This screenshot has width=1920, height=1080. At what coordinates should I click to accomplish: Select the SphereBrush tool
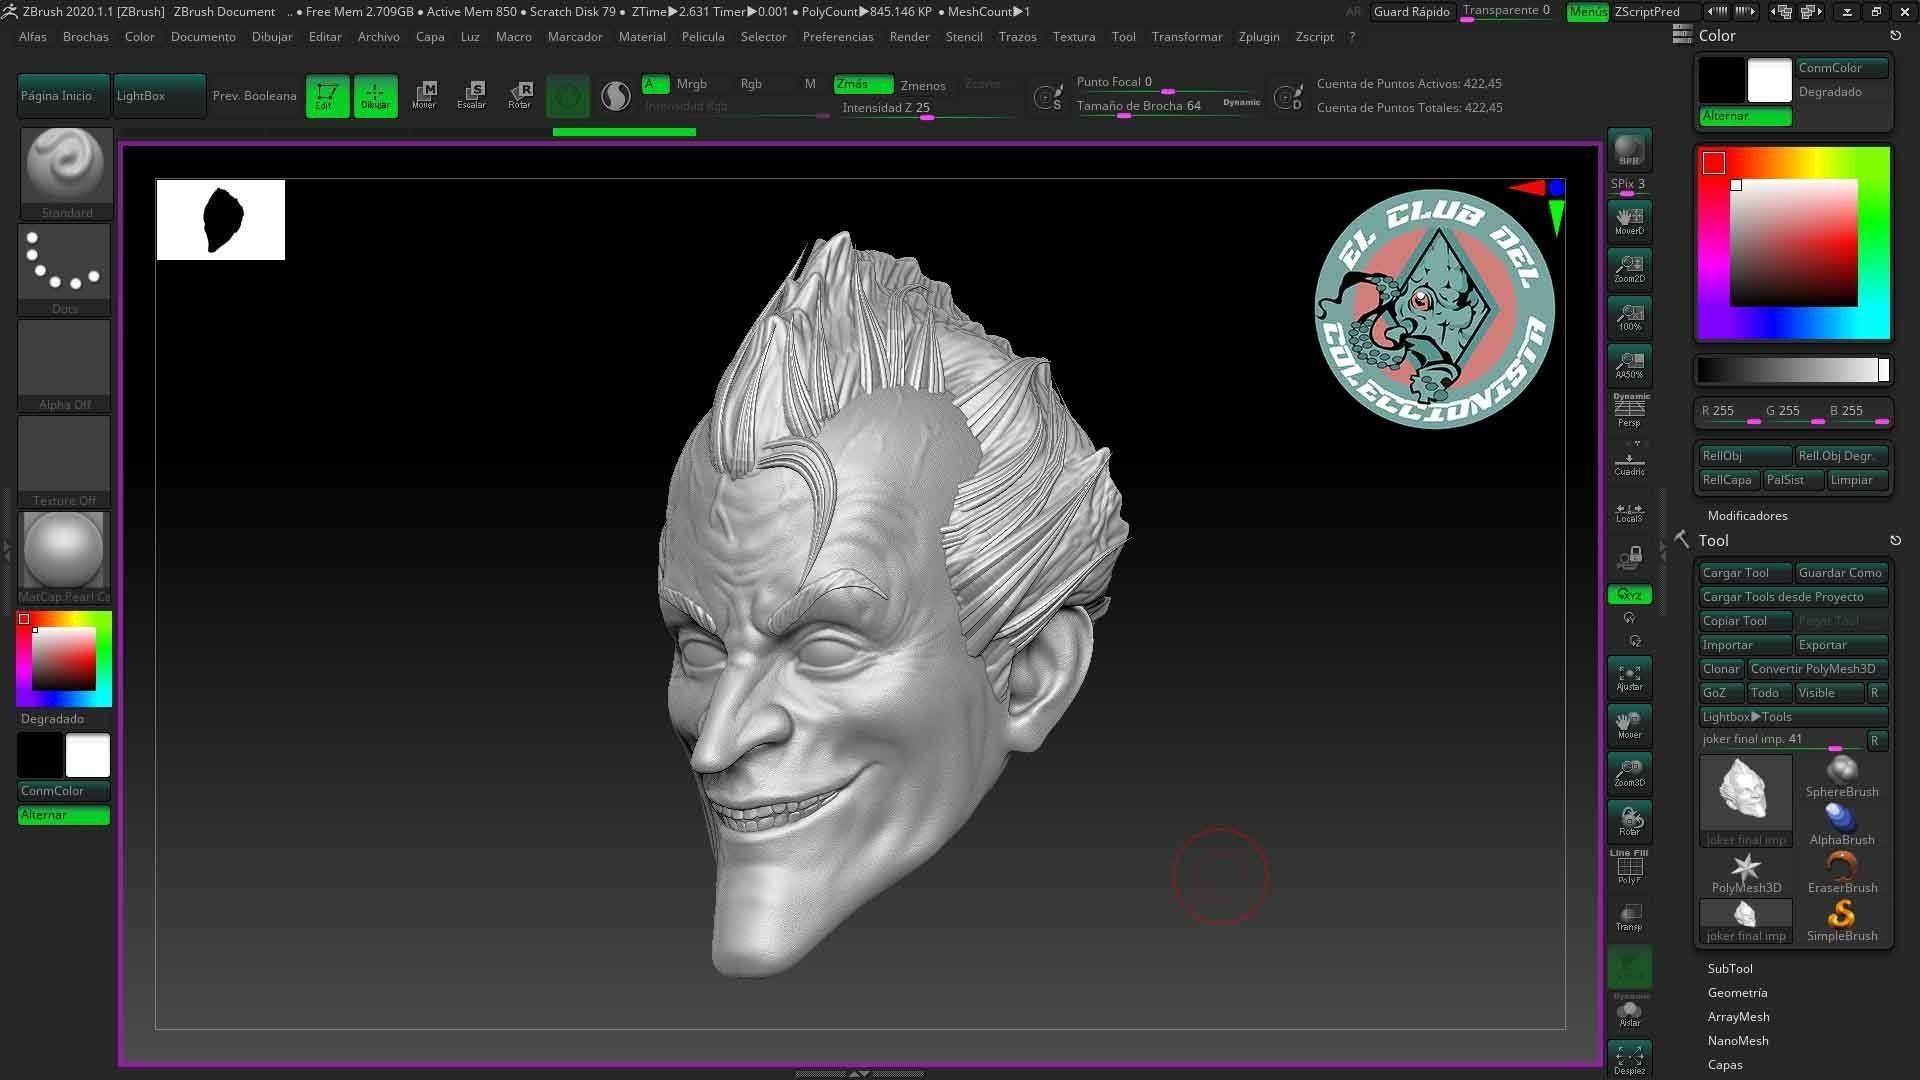pyautogui.click(x=1842, y=776)
